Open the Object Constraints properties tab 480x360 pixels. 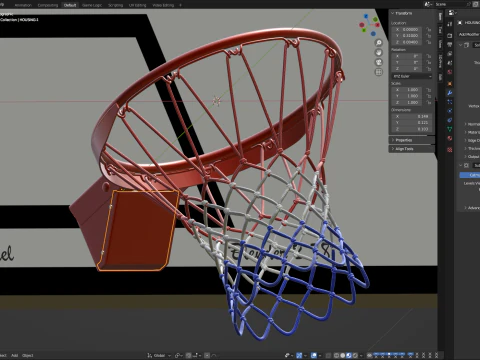click(450, 120)
